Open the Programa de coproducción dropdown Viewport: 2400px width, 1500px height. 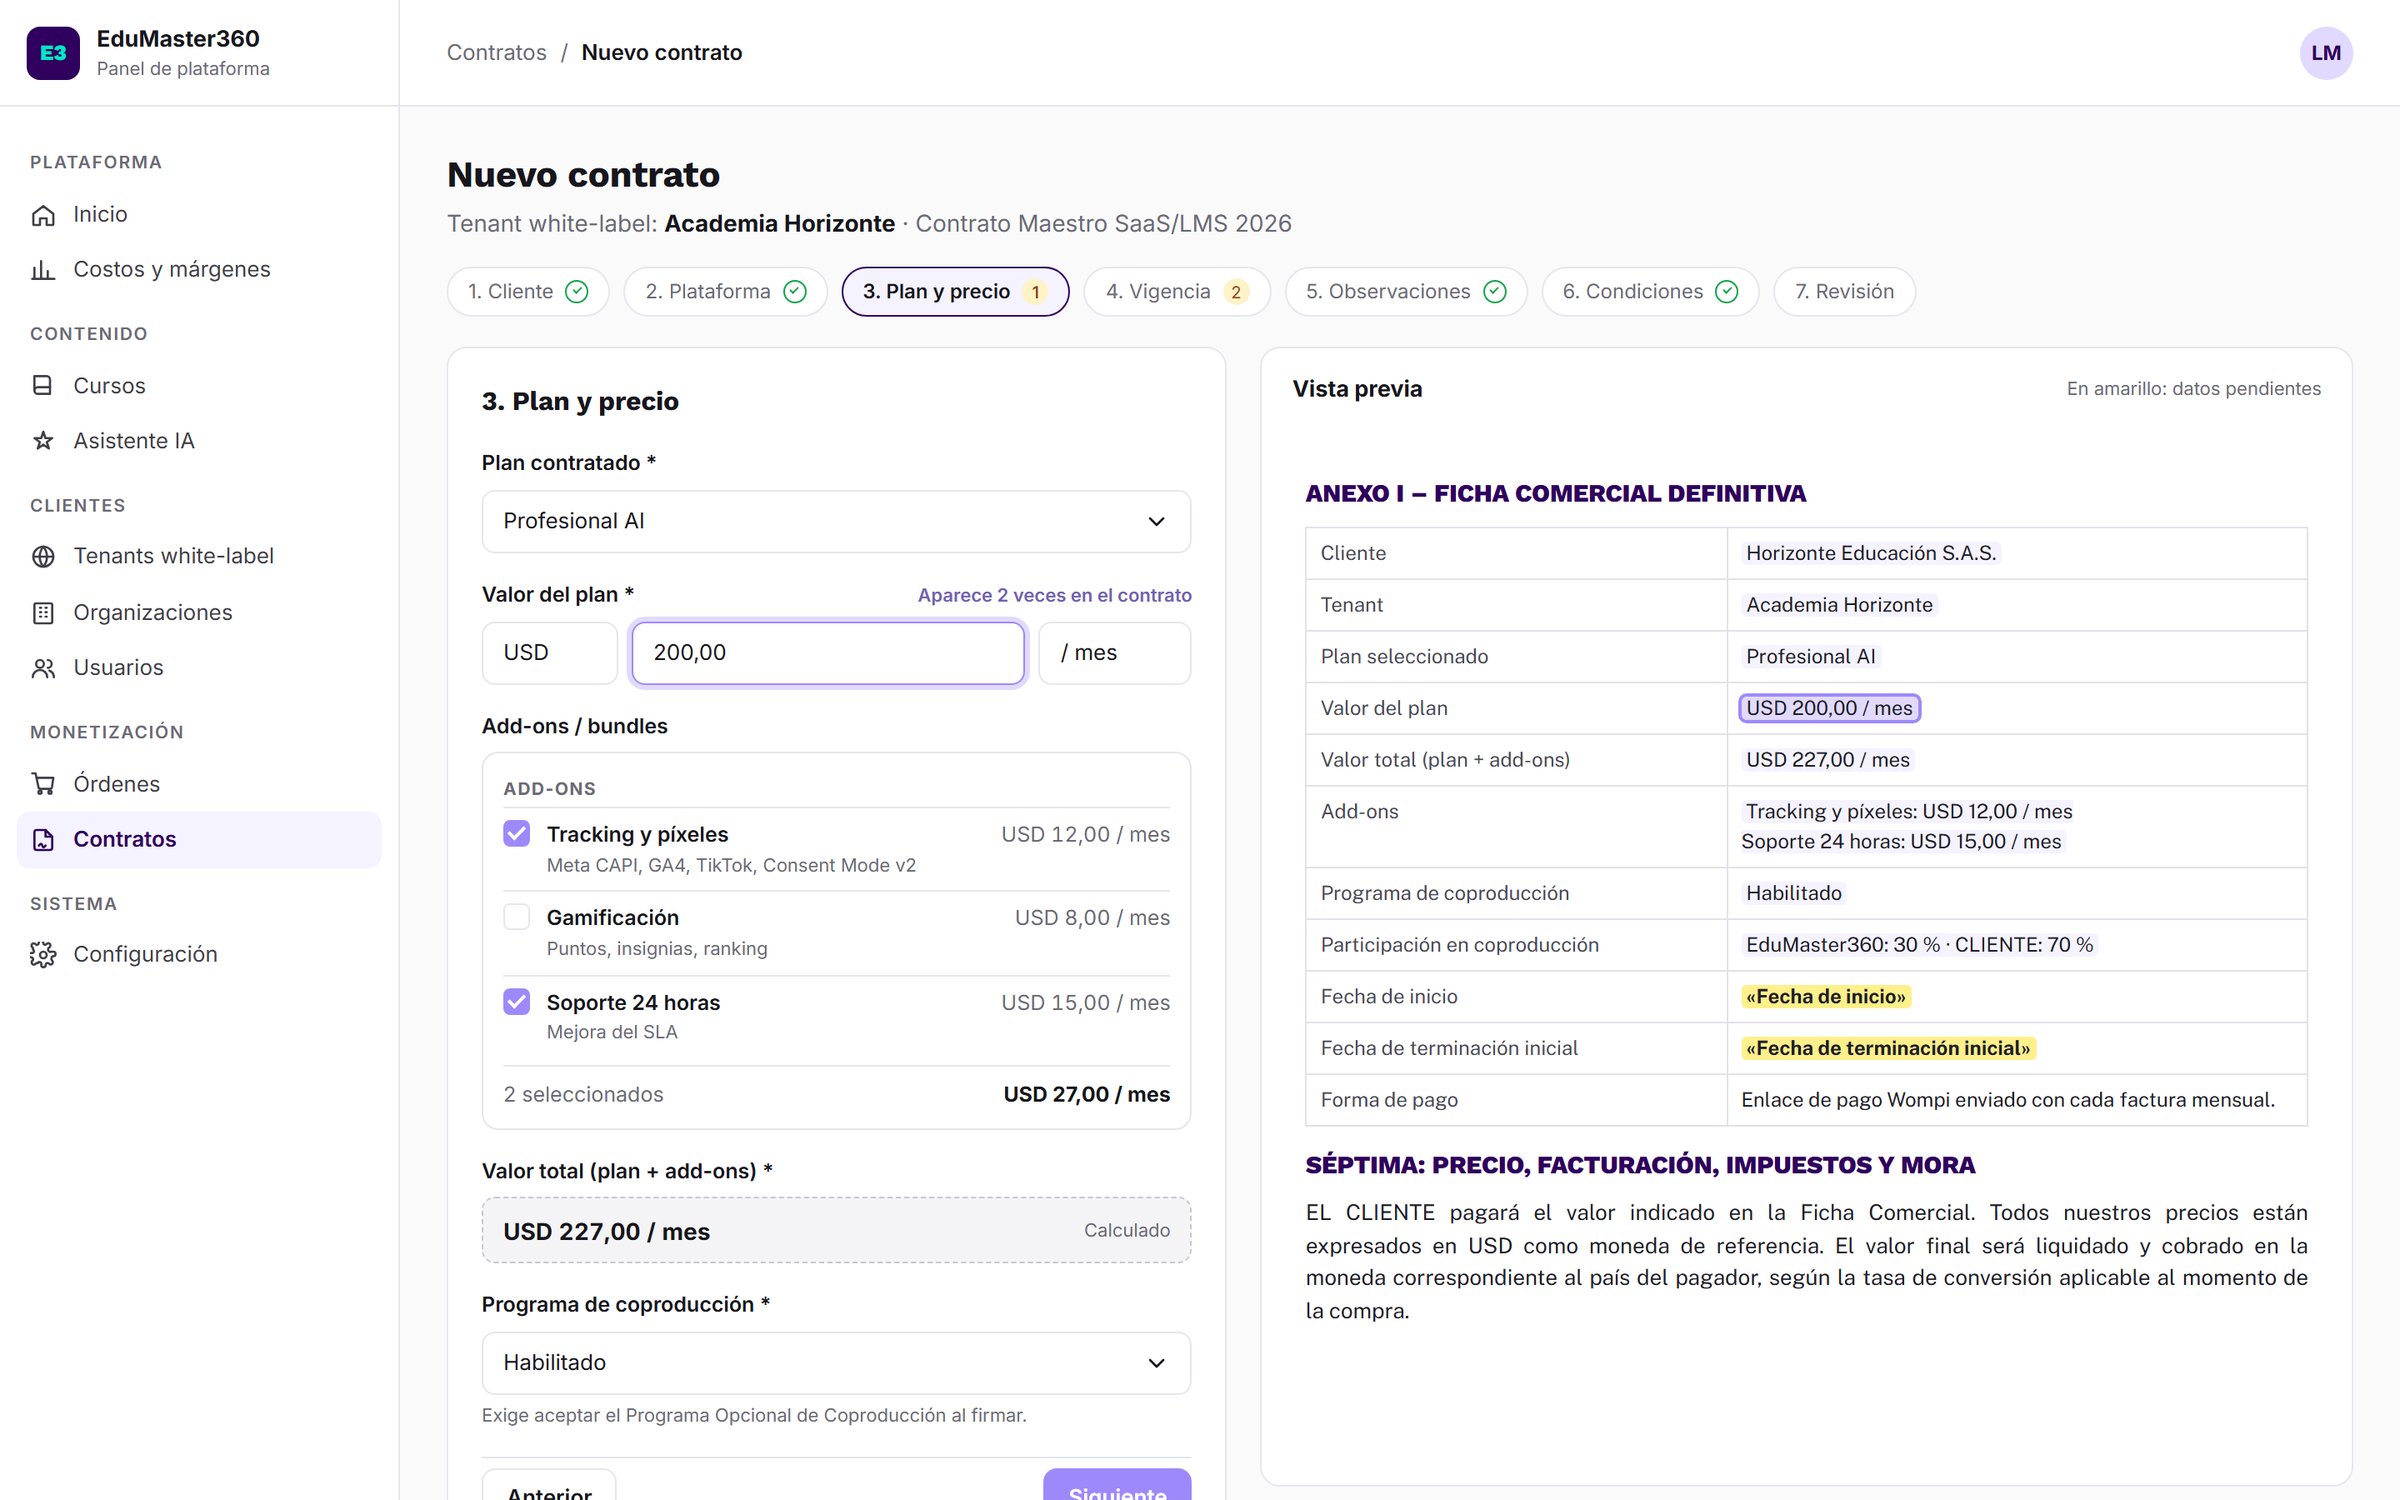pos(836,1363)
